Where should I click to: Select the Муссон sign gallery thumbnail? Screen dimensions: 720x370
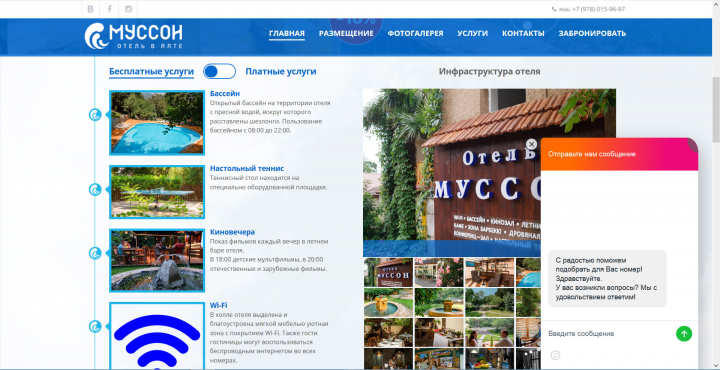(x=388, y=272)
